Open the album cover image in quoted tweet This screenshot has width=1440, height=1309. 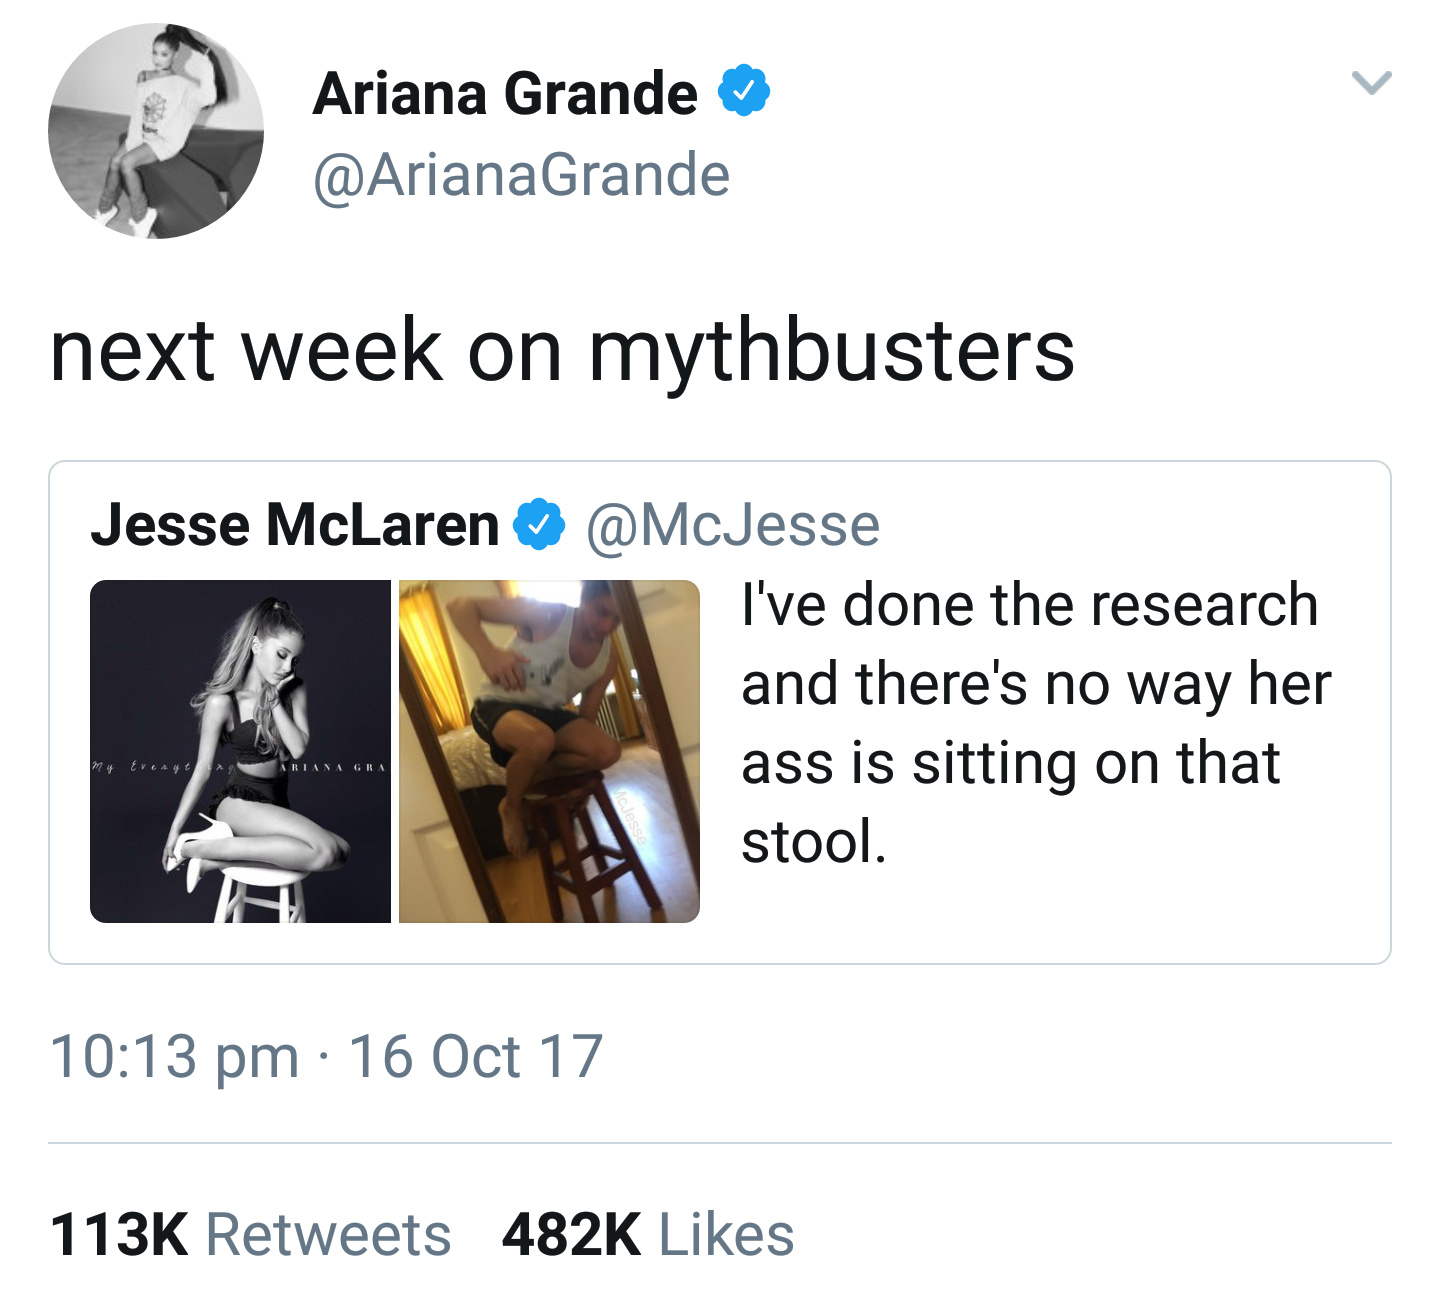[240, 751]
